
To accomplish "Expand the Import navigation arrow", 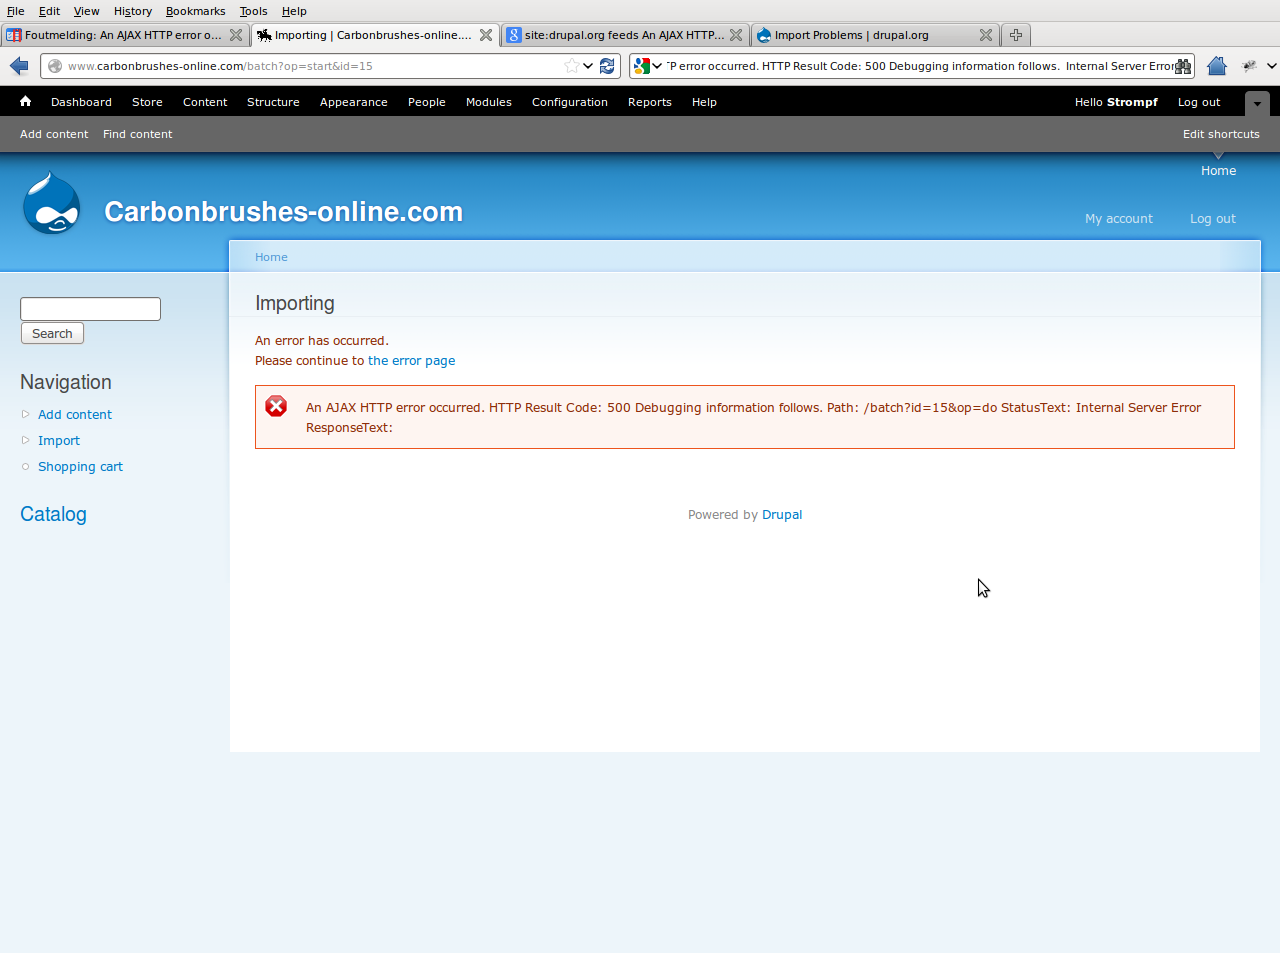I will 26,440.
